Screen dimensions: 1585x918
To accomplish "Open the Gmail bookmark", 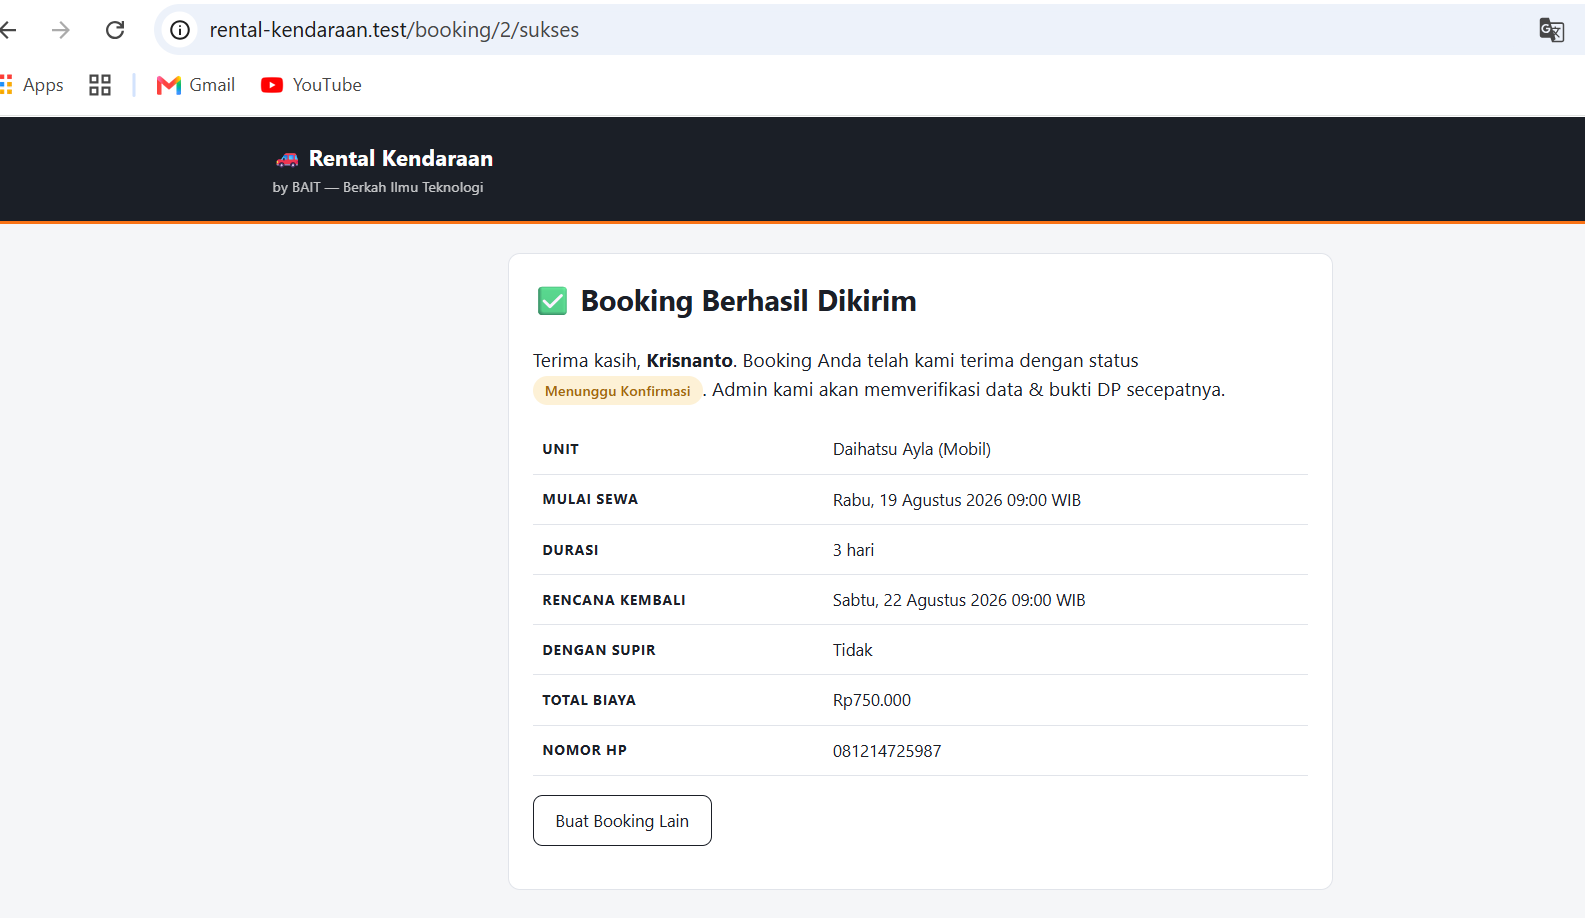I will [196, 85].
